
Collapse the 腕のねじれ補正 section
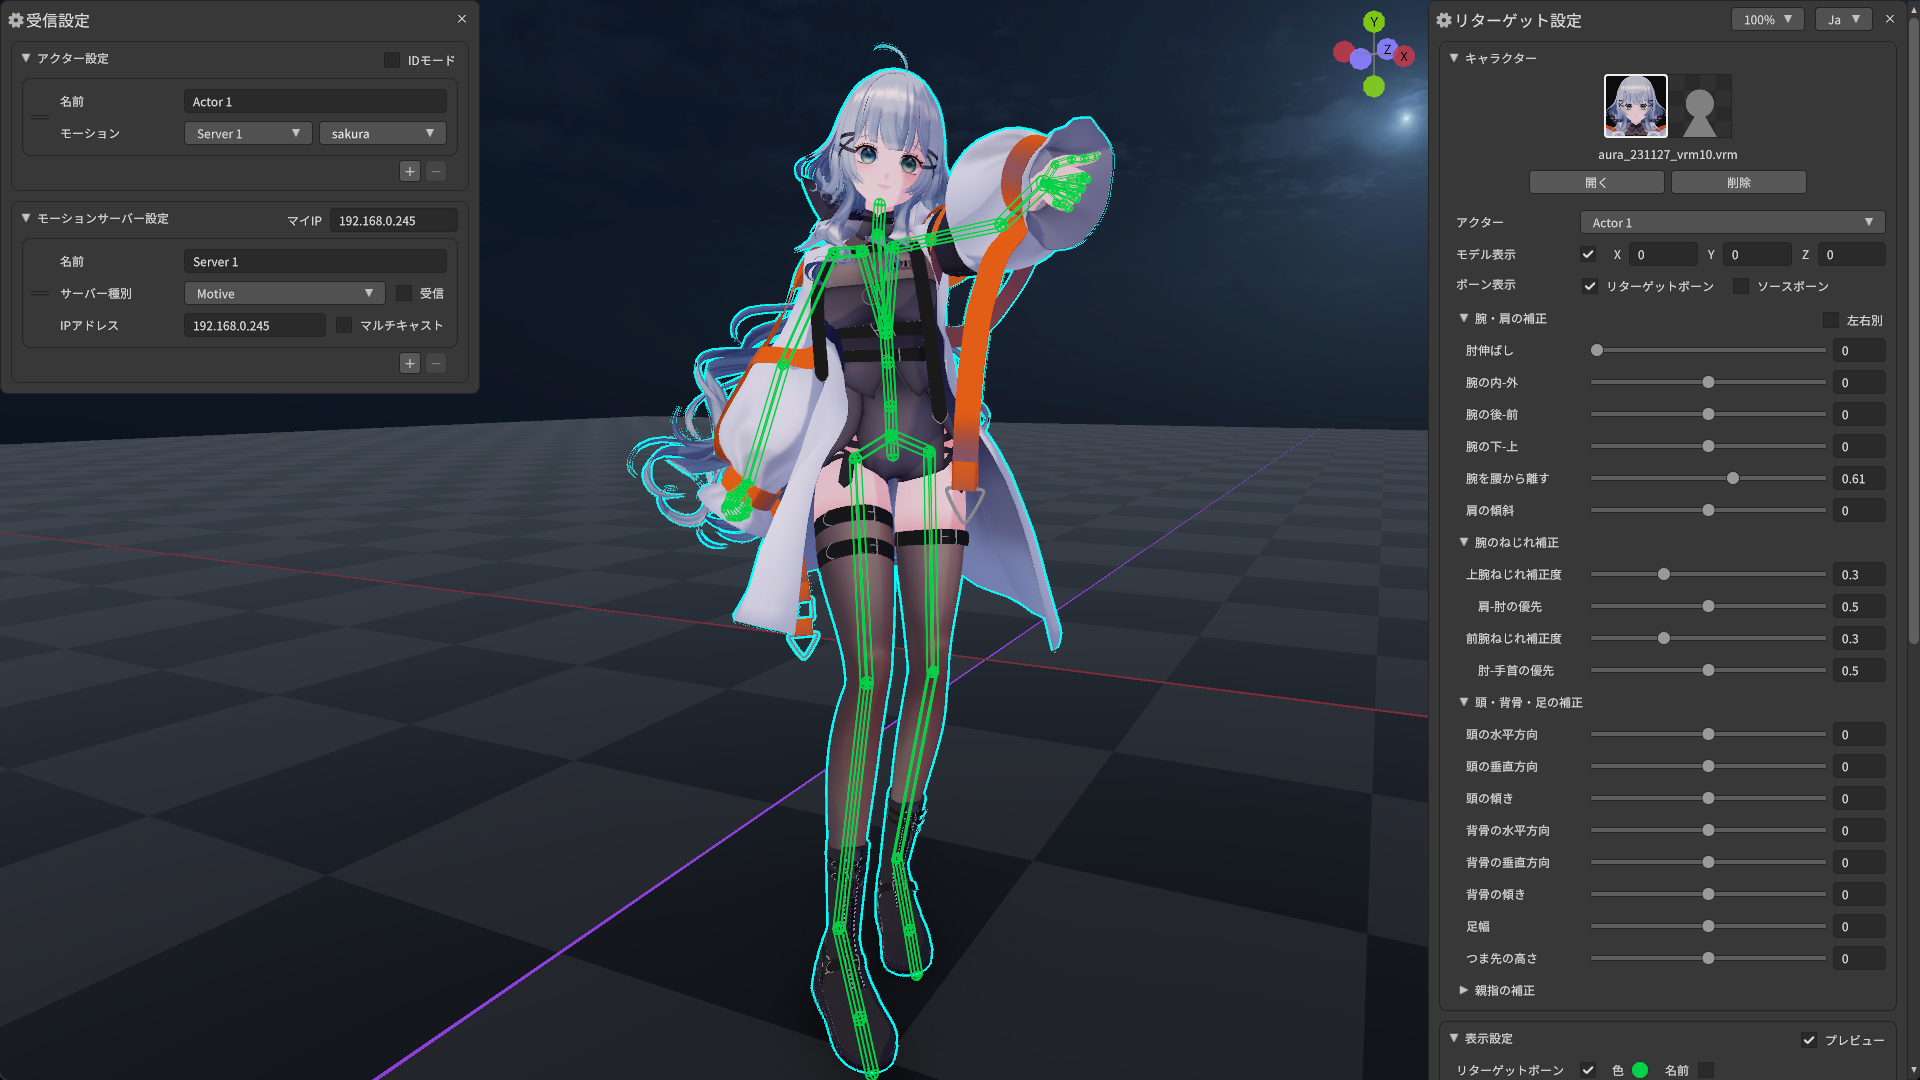(1464, 542)
